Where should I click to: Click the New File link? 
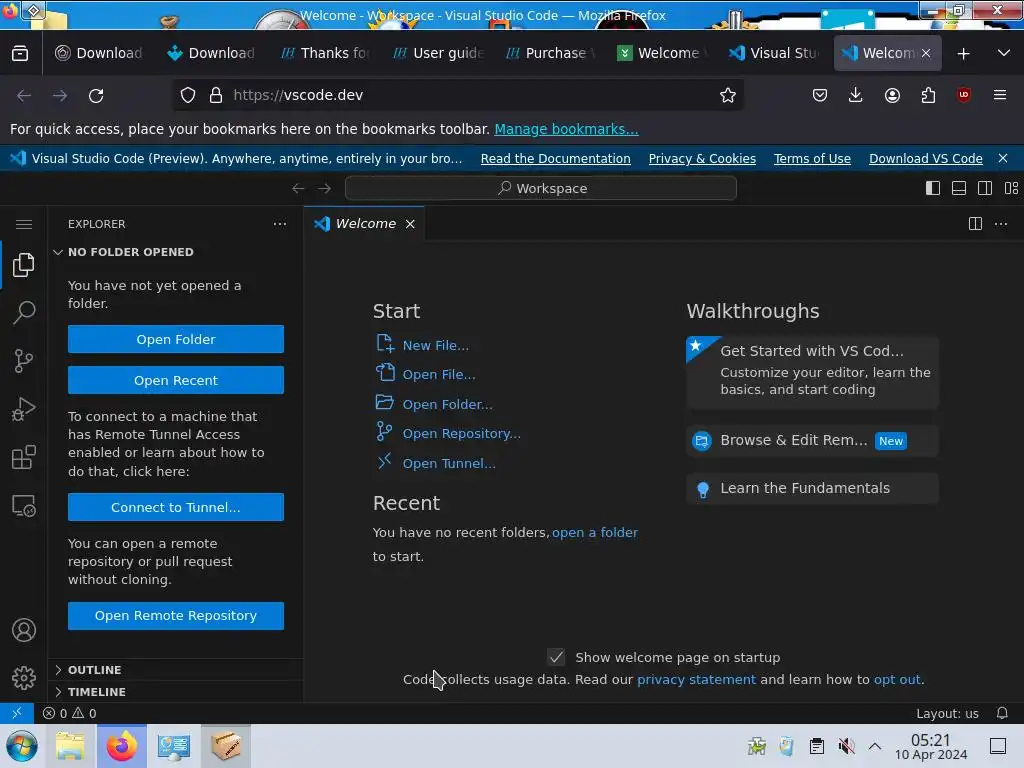(435, 345)
